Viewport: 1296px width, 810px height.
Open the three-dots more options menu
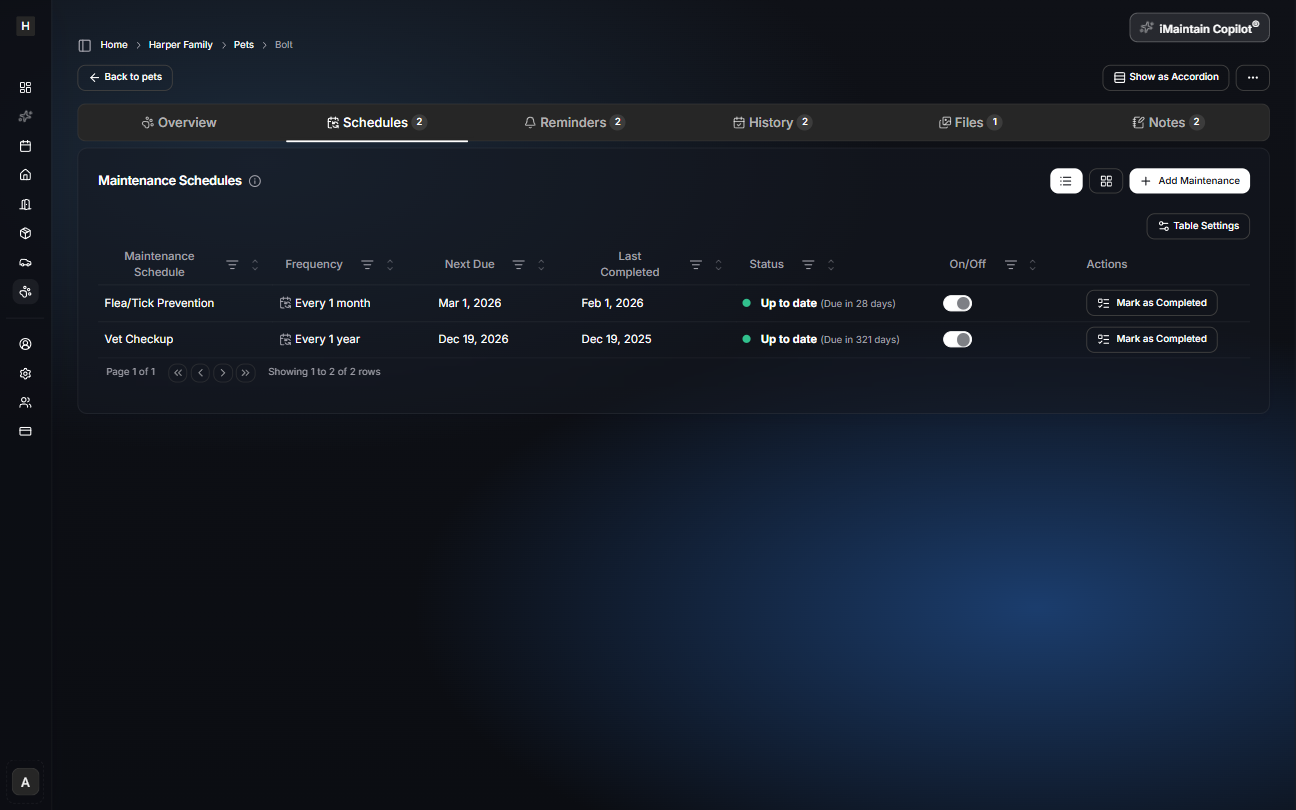[x=1252, y=78]
